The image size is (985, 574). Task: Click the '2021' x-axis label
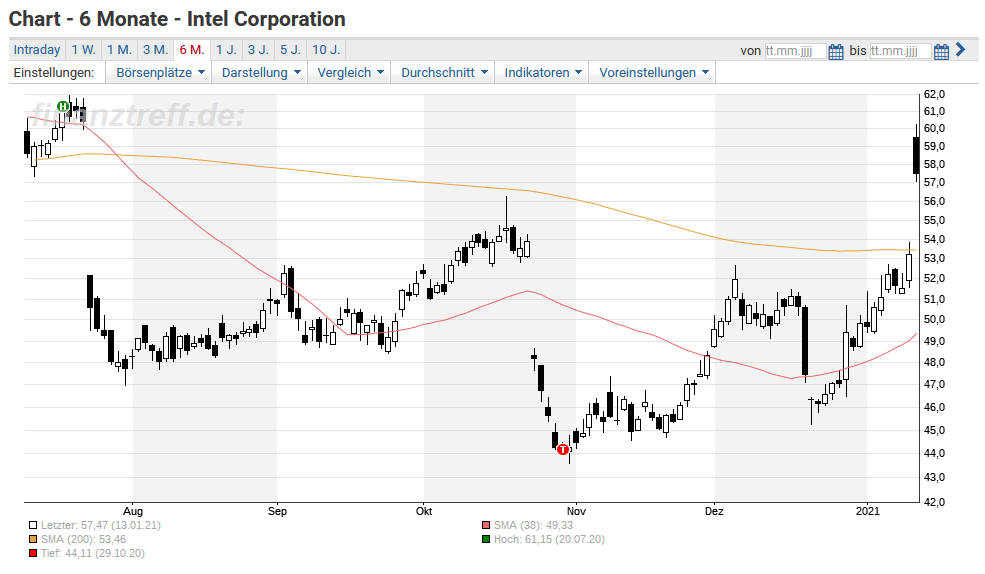pos(868,511)
